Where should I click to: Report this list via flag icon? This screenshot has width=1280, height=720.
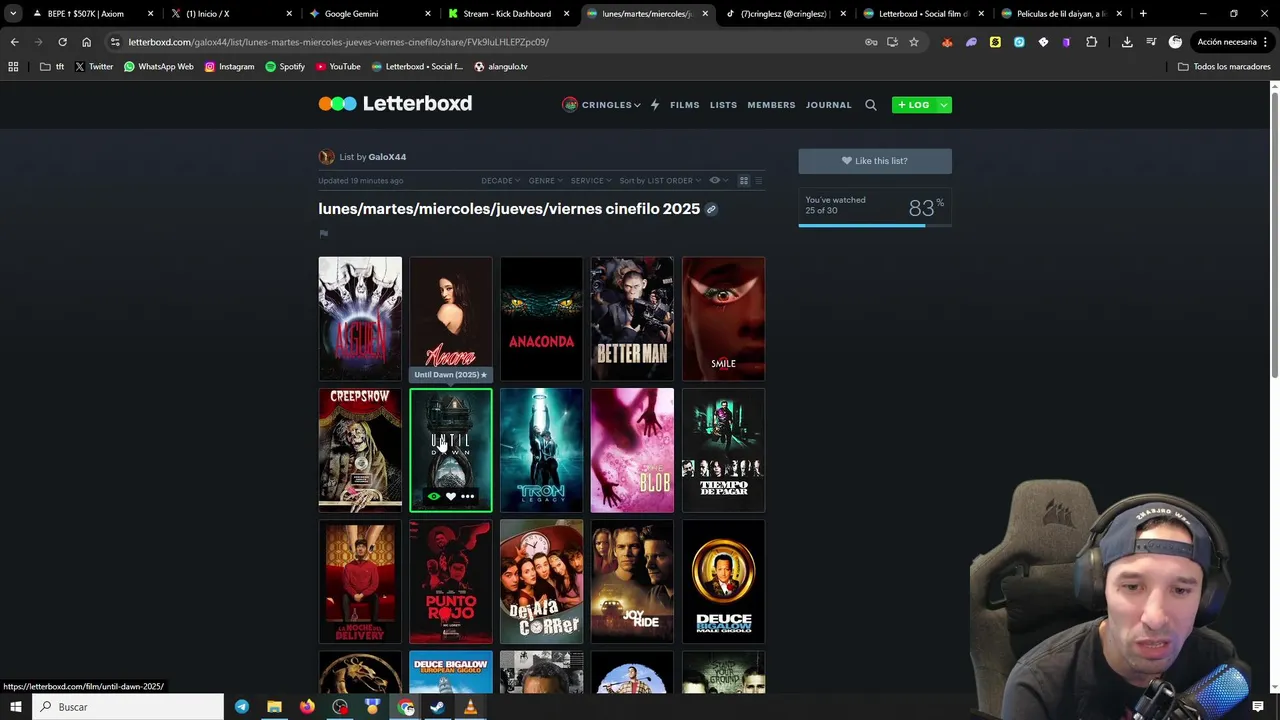324,234
